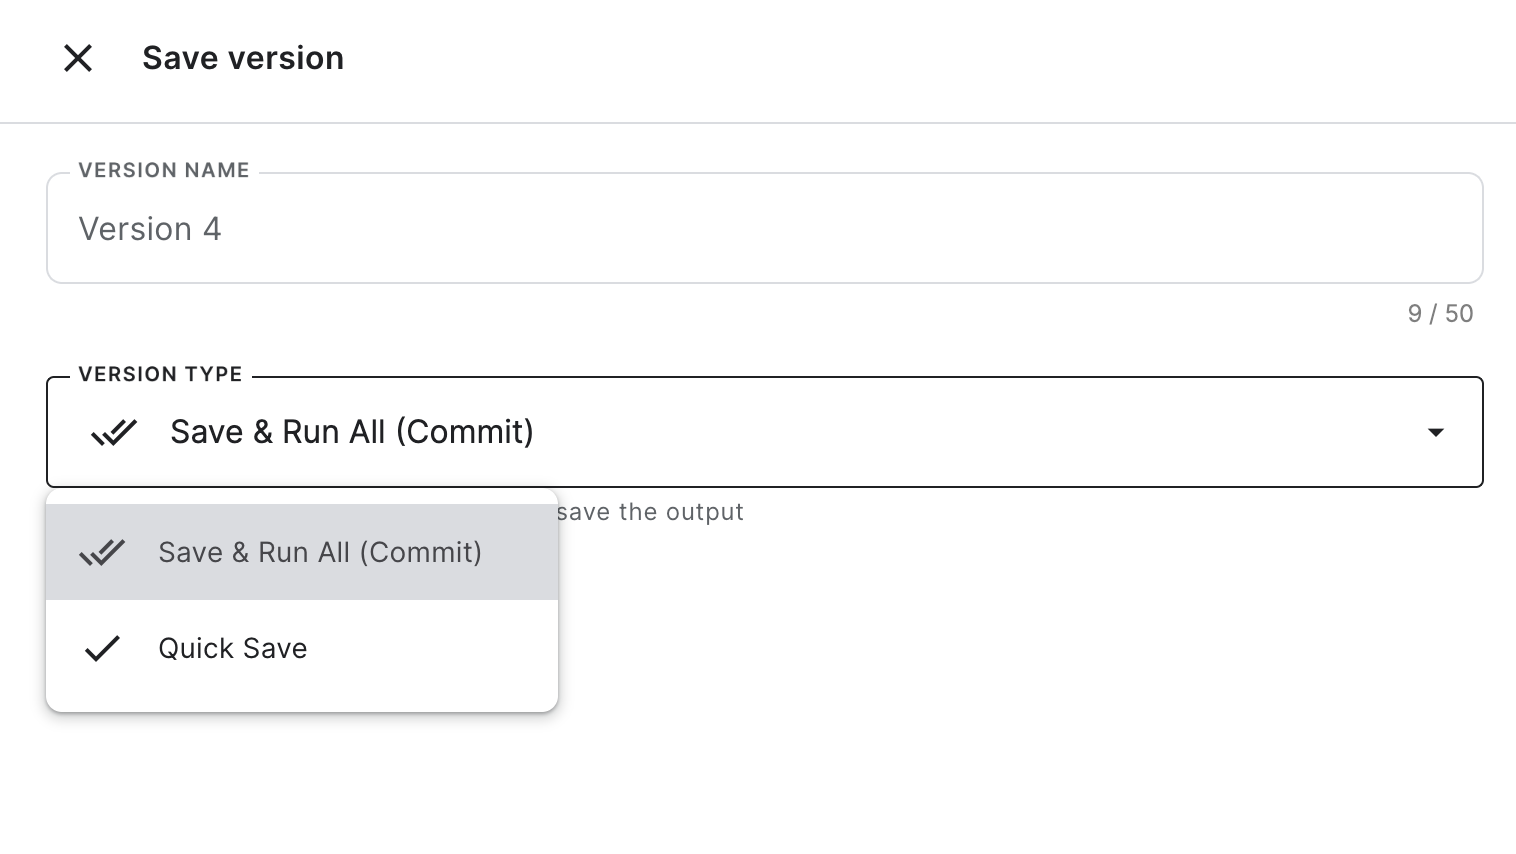Click the Version Type dropdown arrow
The image size is (1516, 854).
tap(1435, 432)
